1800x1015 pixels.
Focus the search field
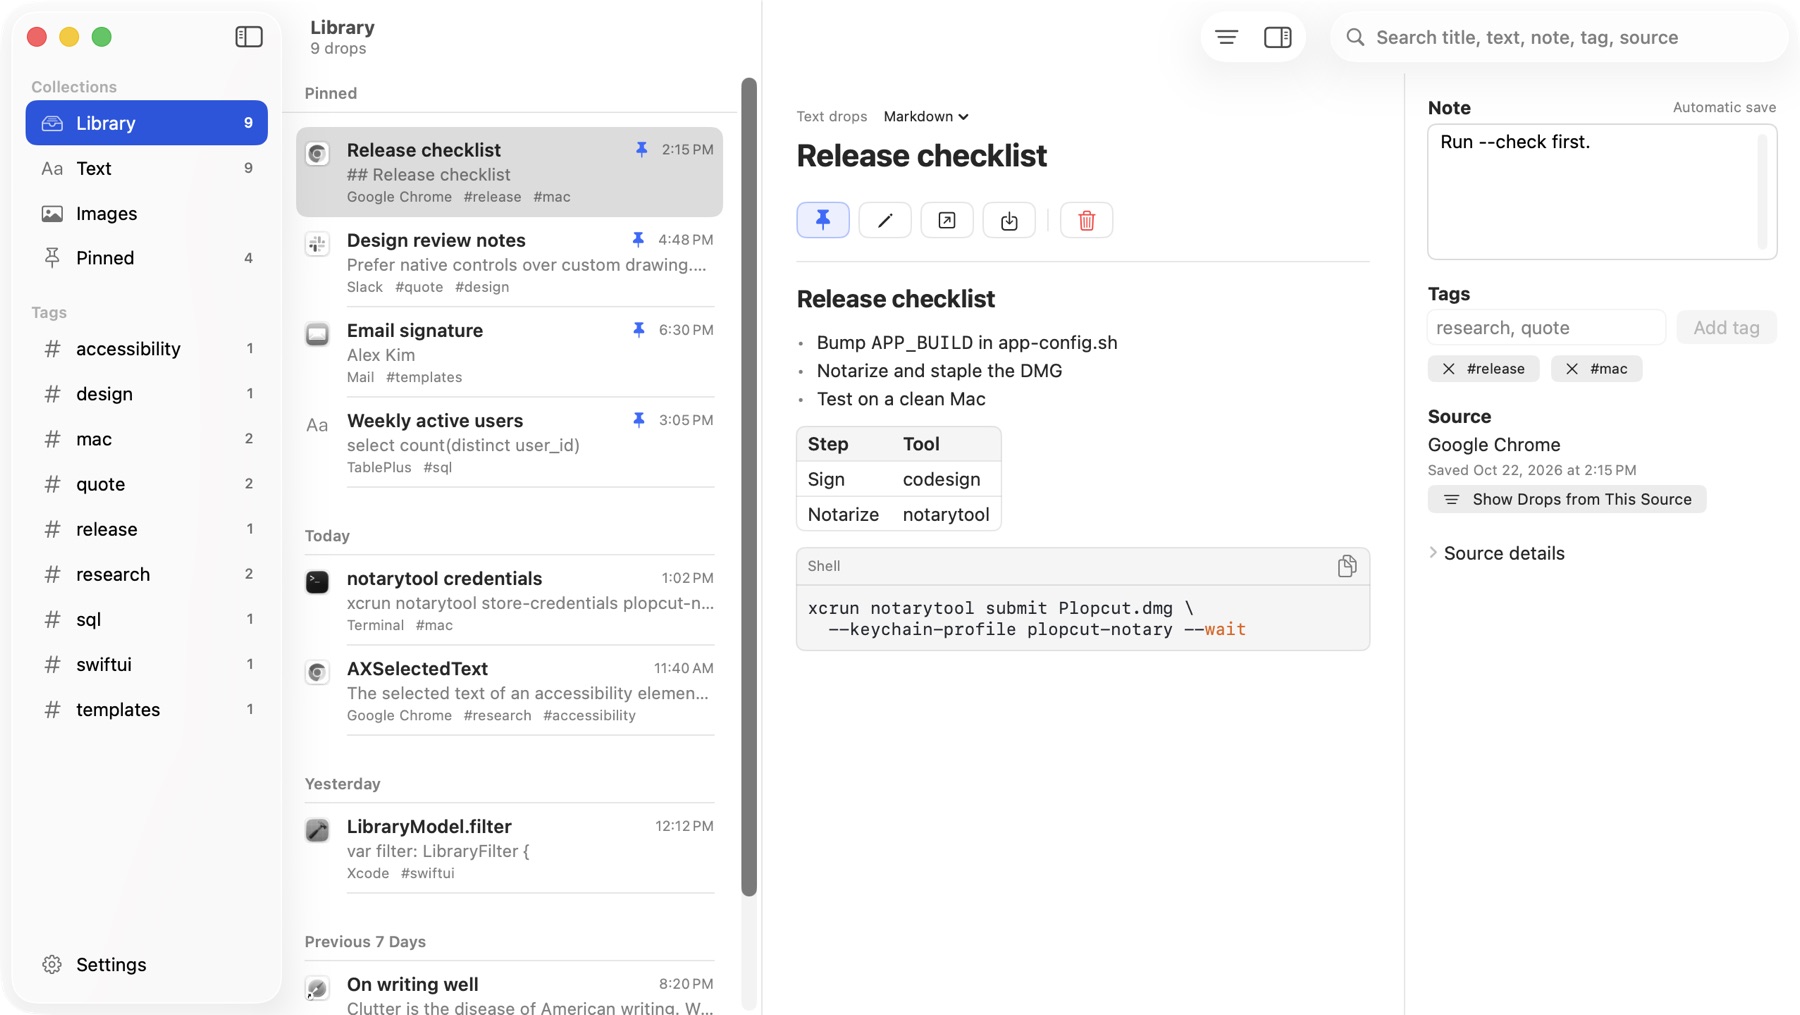(1560, 37)
